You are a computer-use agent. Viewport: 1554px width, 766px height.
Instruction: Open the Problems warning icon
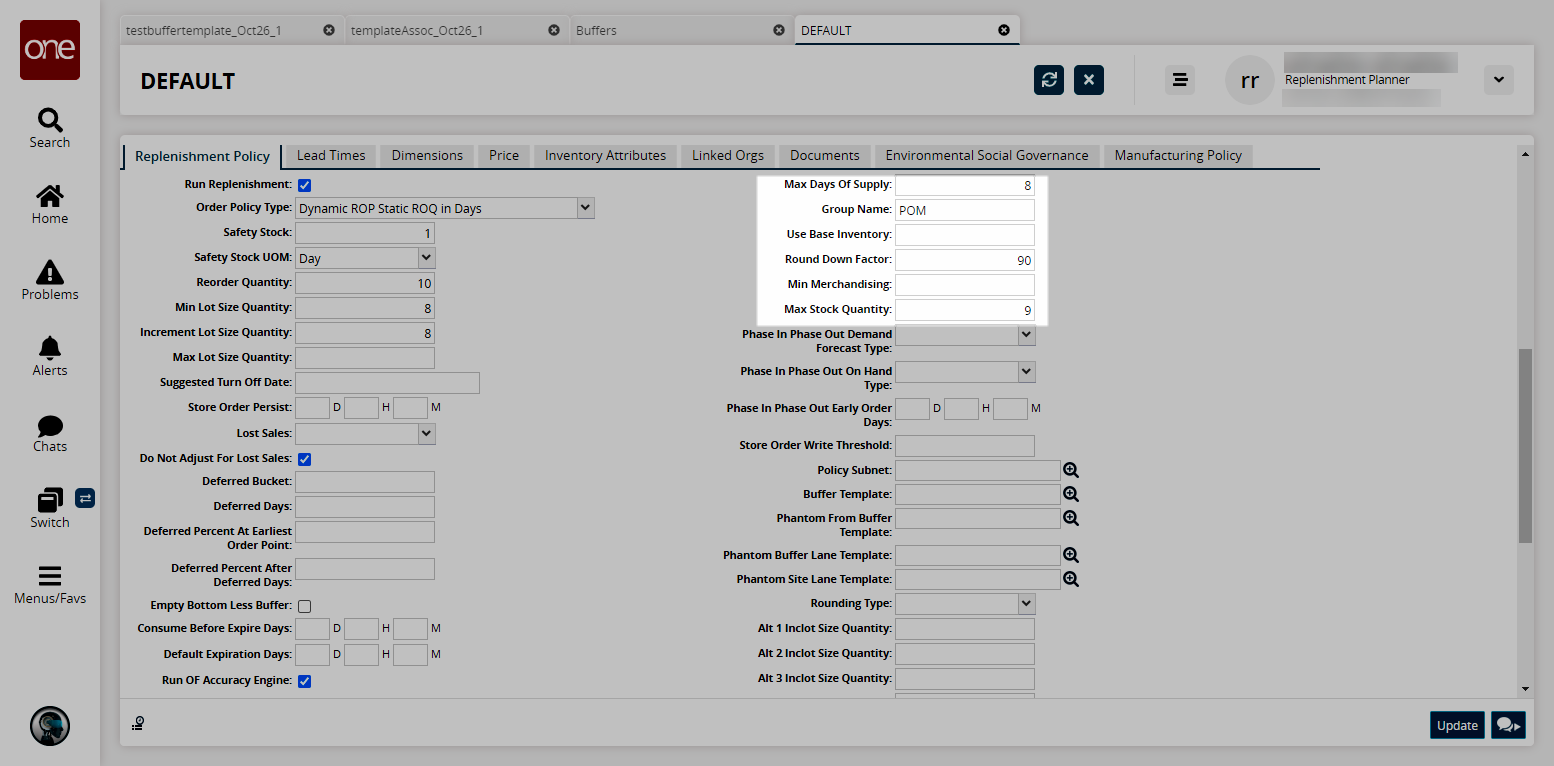pyautogui.click(x=50, y=280)
